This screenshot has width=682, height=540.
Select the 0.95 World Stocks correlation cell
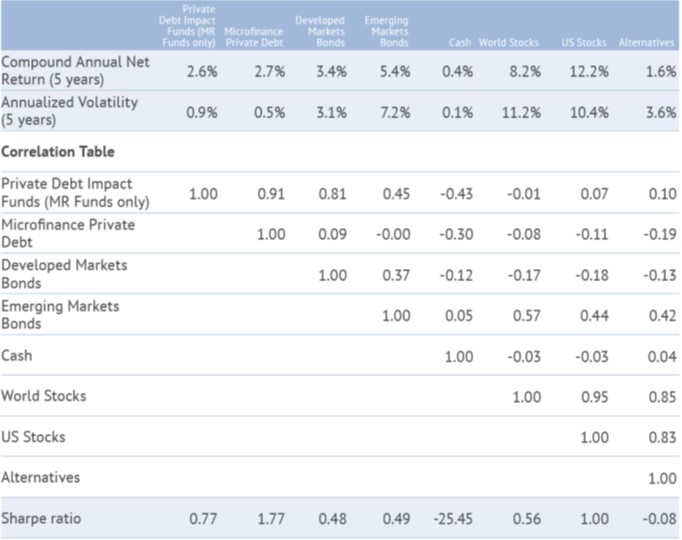pyautogui.click(x=591, y=397)
